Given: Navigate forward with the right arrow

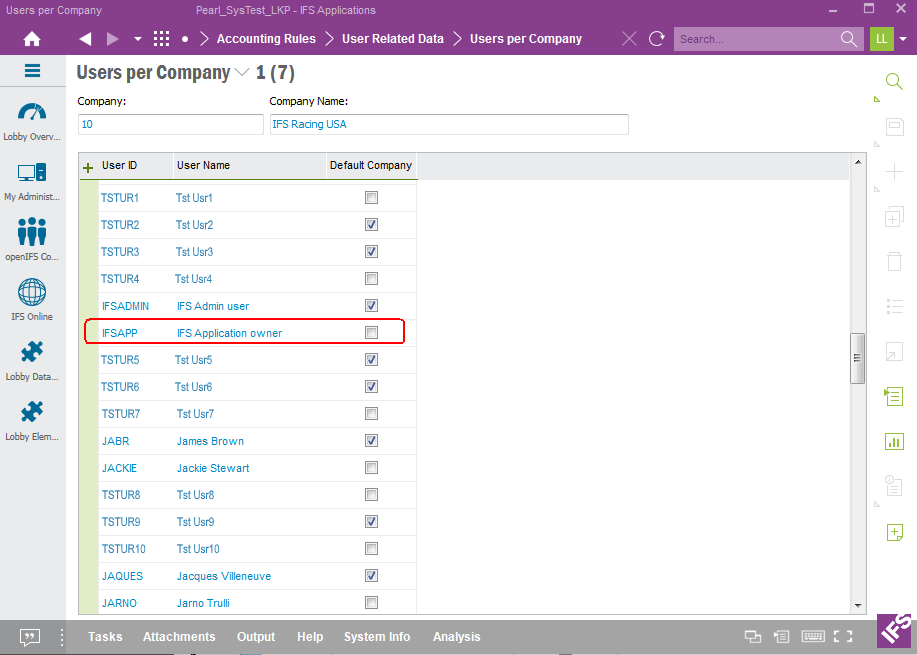Looking at the screenshot, I should (x=113, y=39).
